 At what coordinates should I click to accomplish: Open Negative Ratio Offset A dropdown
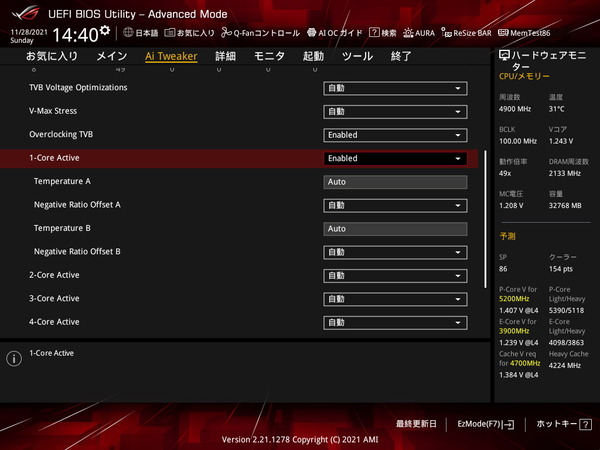pyautogui.click(x=395, y=205)
